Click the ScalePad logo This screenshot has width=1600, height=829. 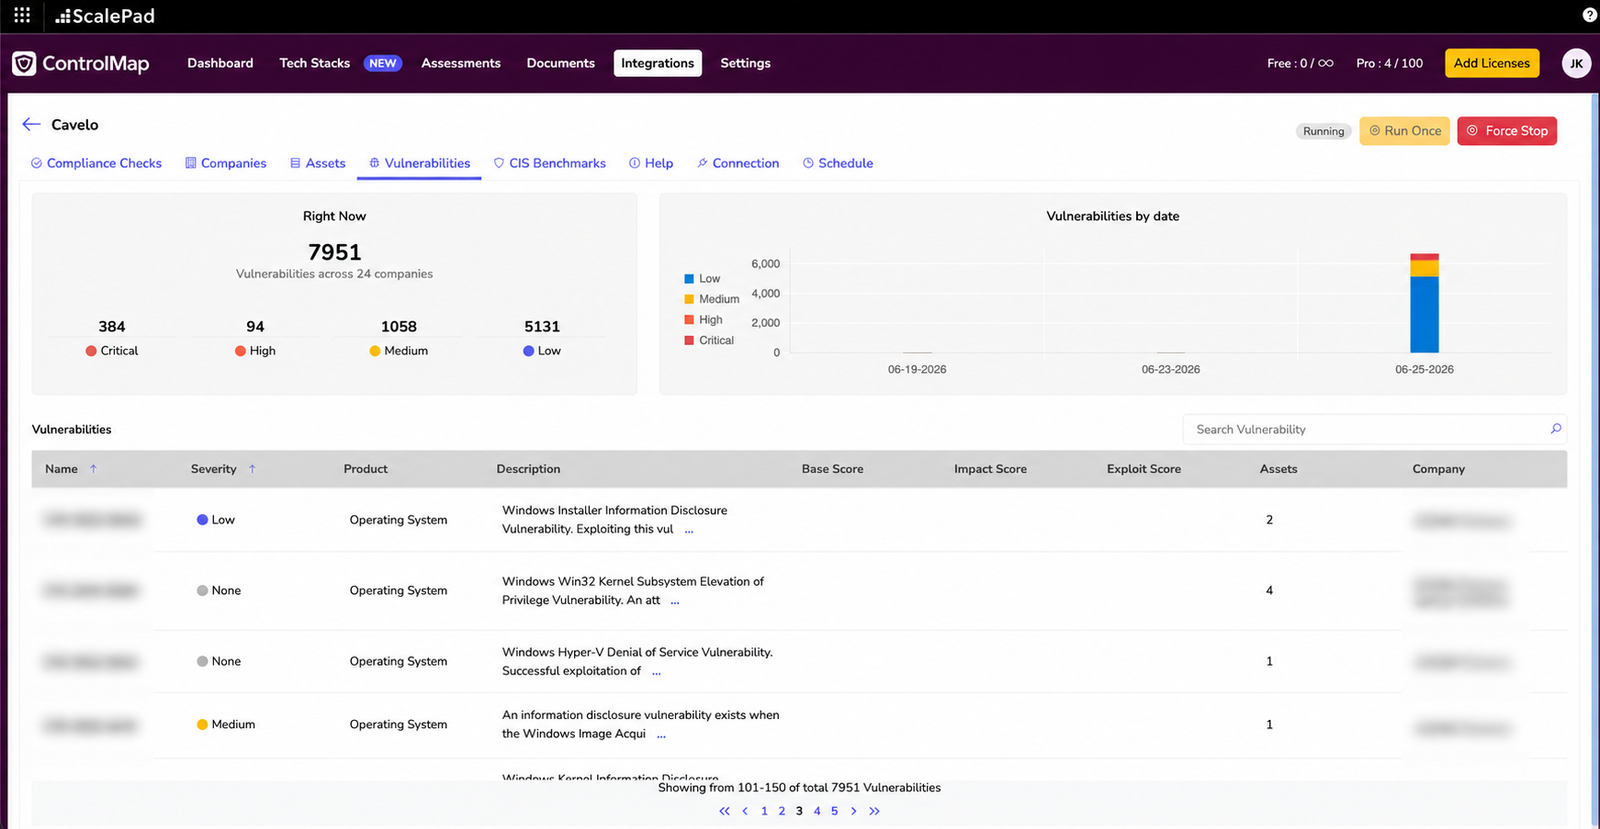point(105,16)
